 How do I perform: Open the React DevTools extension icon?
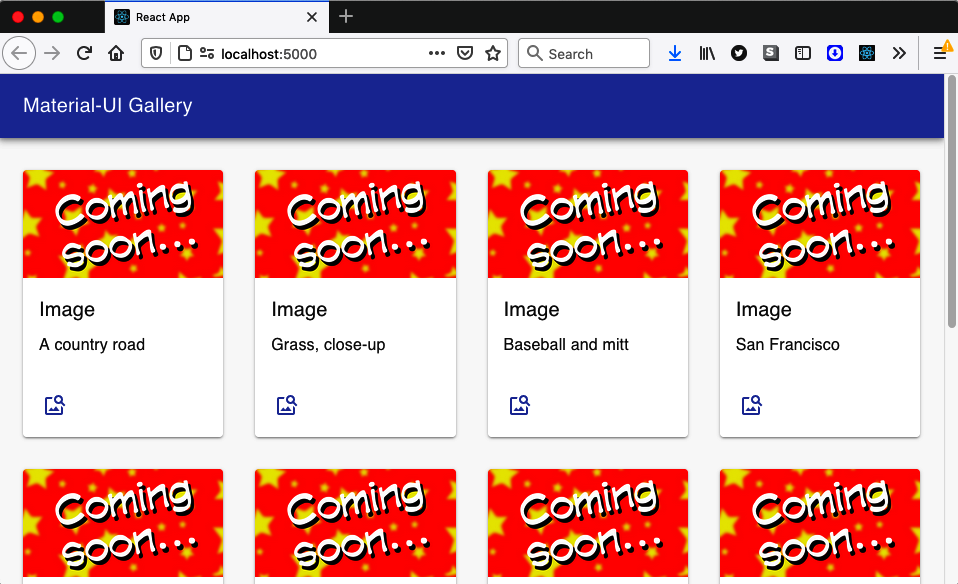(x=866, y=54)
